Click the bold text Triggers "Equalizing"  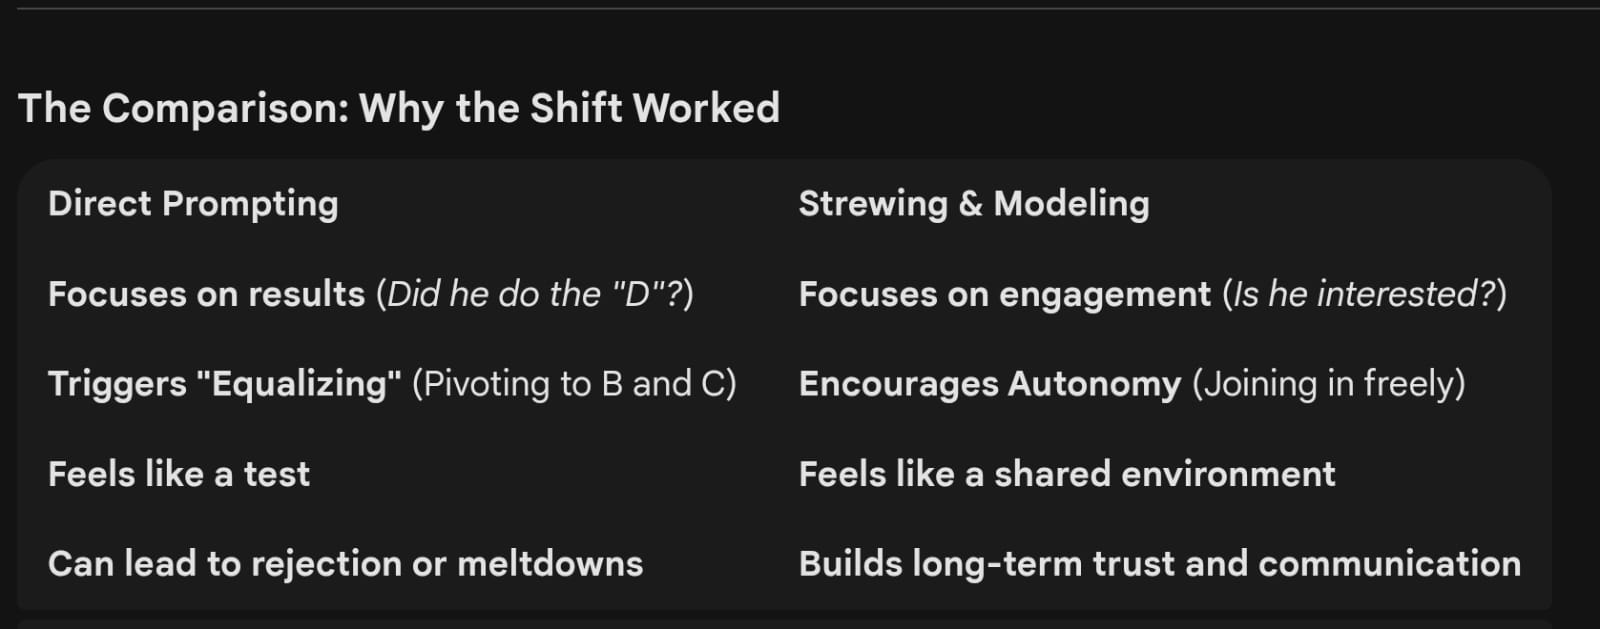pos(224,384)
